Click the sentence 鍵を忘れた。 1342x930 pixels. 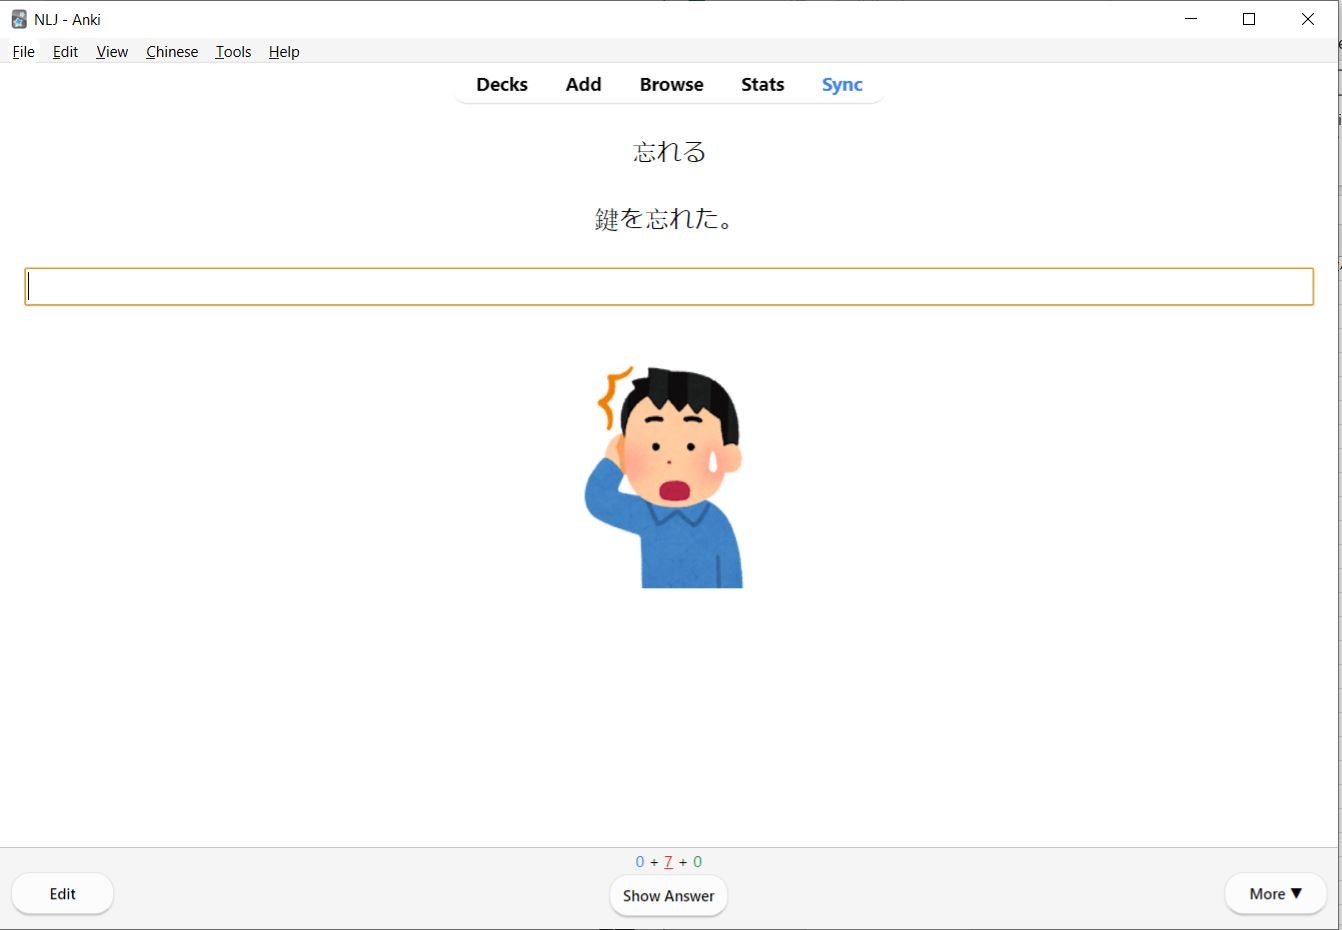click(x=666, y=219)
